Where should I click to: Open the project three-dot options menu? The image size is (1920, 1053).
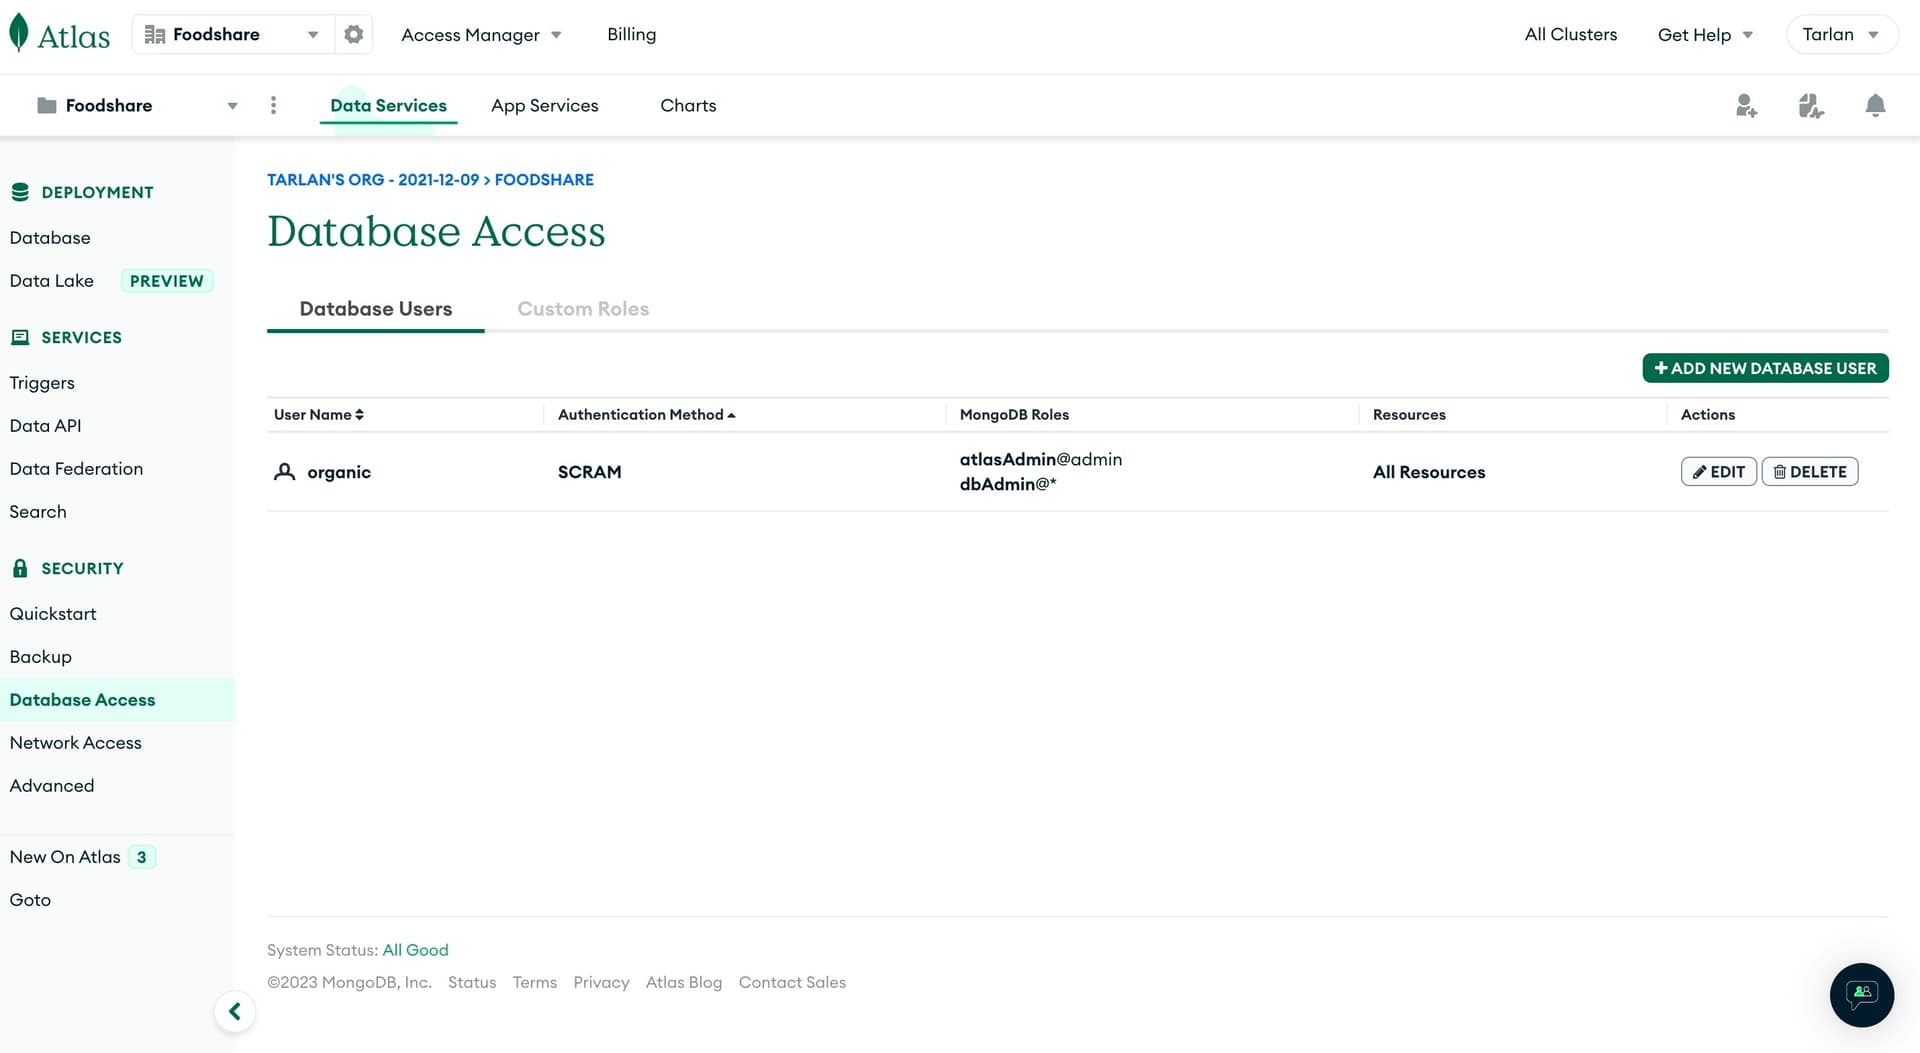273,105
